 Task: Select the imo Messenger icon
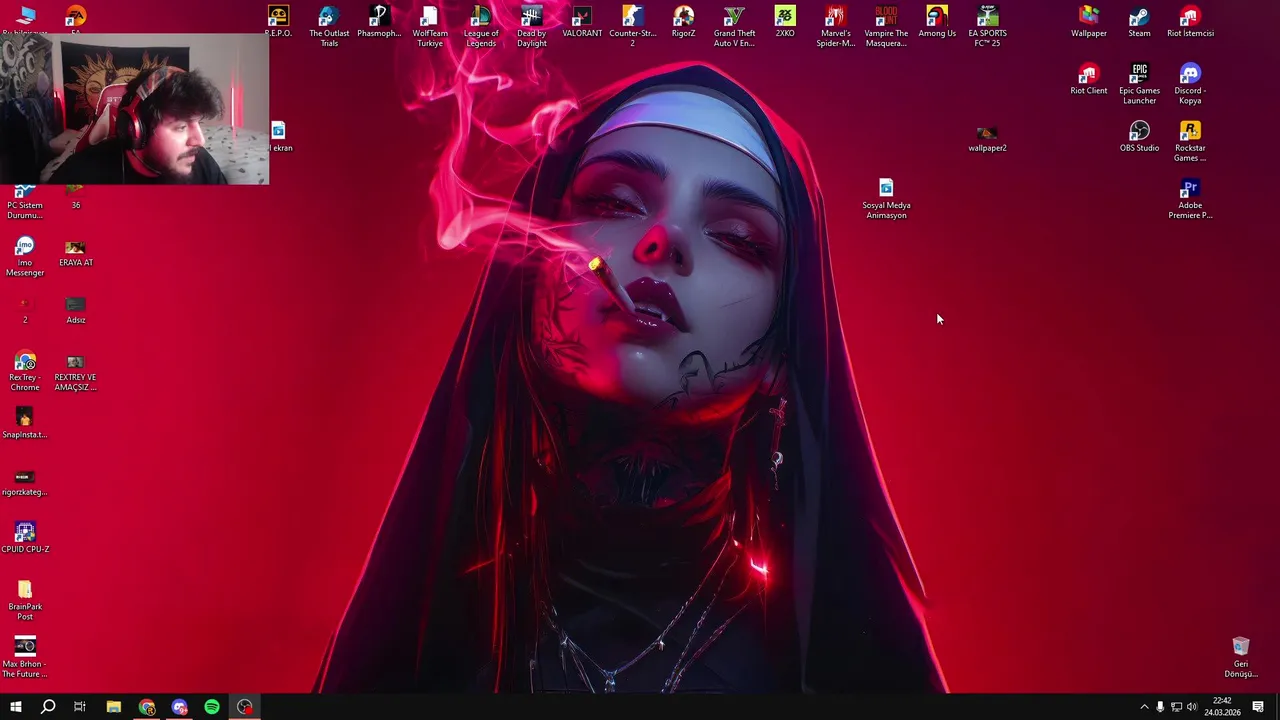25,256
